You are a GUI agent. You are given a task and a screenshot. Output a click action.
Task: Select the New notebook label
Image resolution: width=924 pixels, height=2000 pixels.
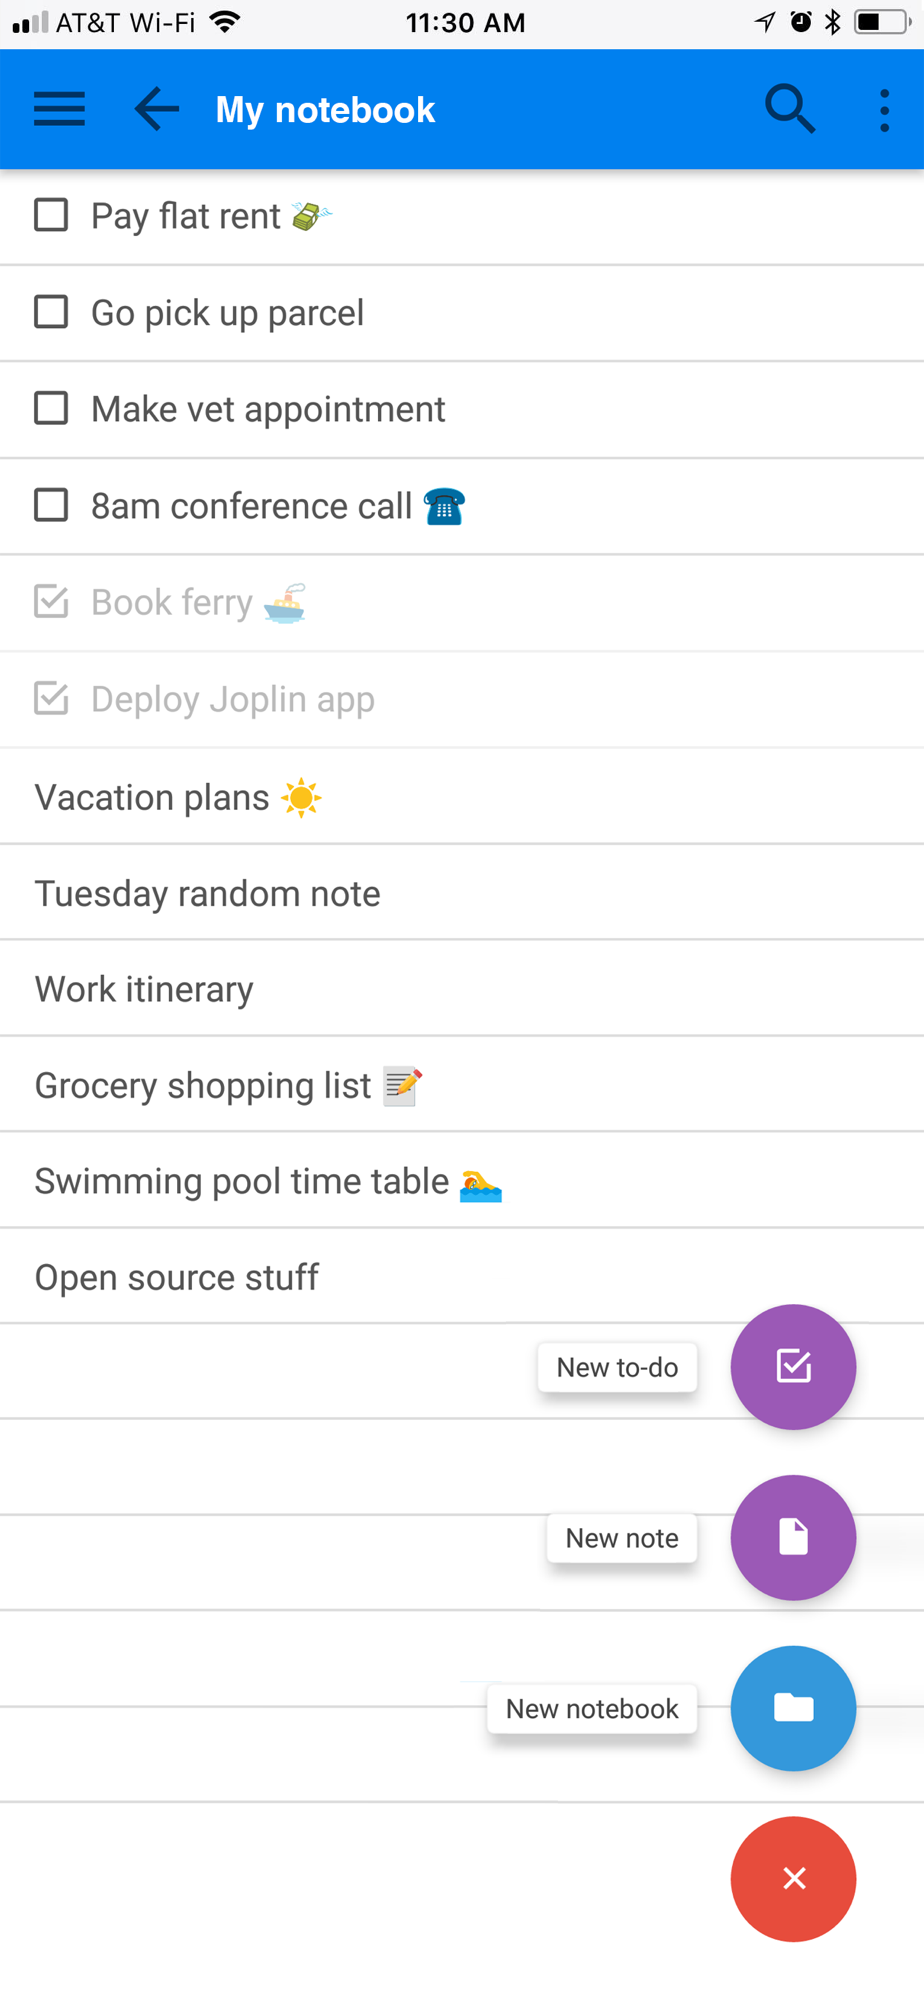[x=592, y=1709]
